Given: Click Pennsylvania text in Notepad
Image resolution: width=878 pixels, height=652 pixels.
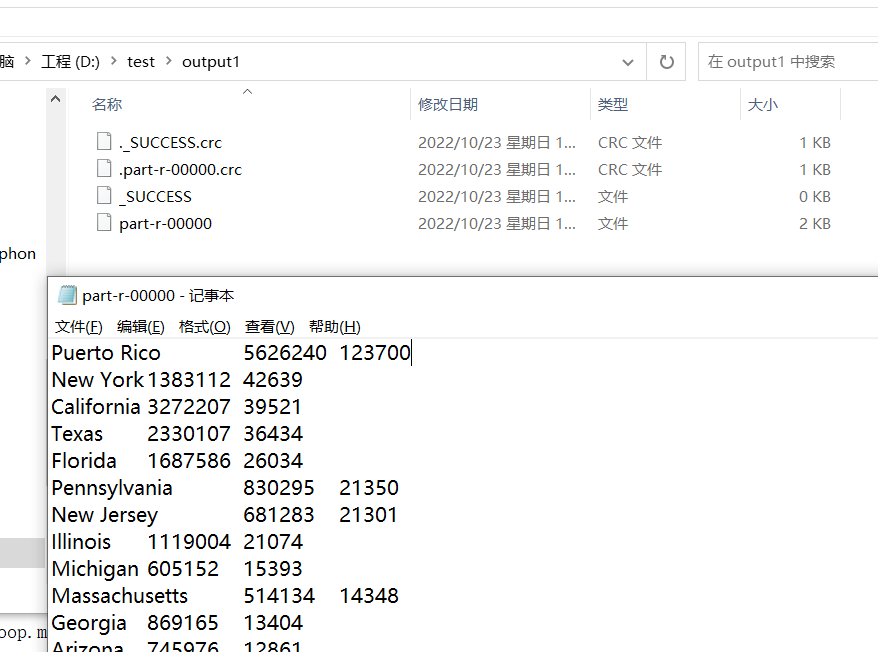Looking at the screenshot, I should pyautogui.click(x=112, y=488).
